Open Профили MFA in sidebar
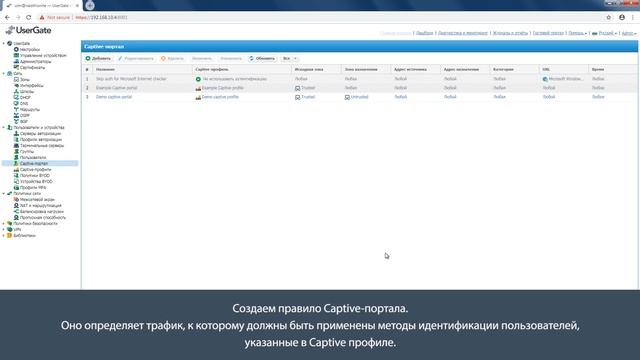 click(33, 187)
